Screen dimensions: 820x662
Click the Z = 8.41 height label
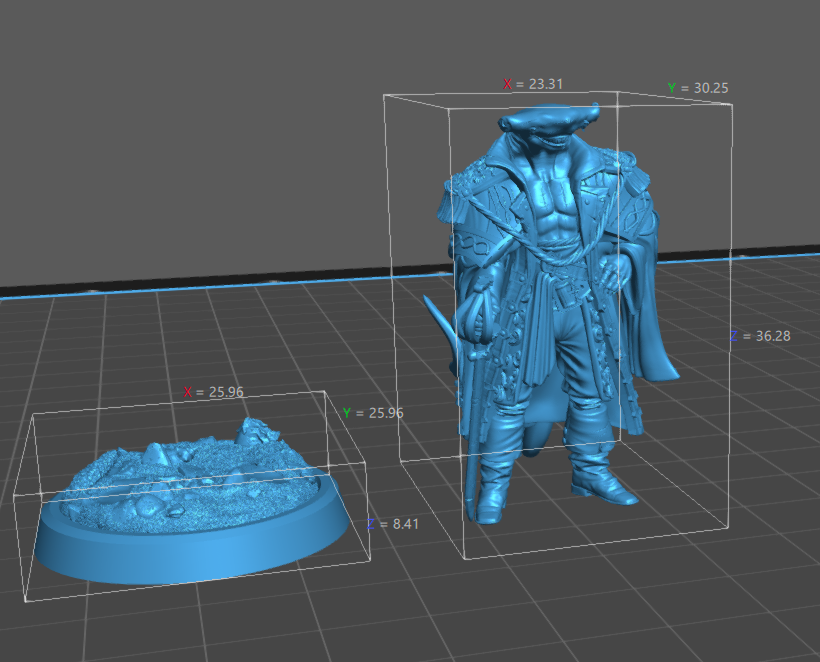pyautogui.click(x=386, y=524)
